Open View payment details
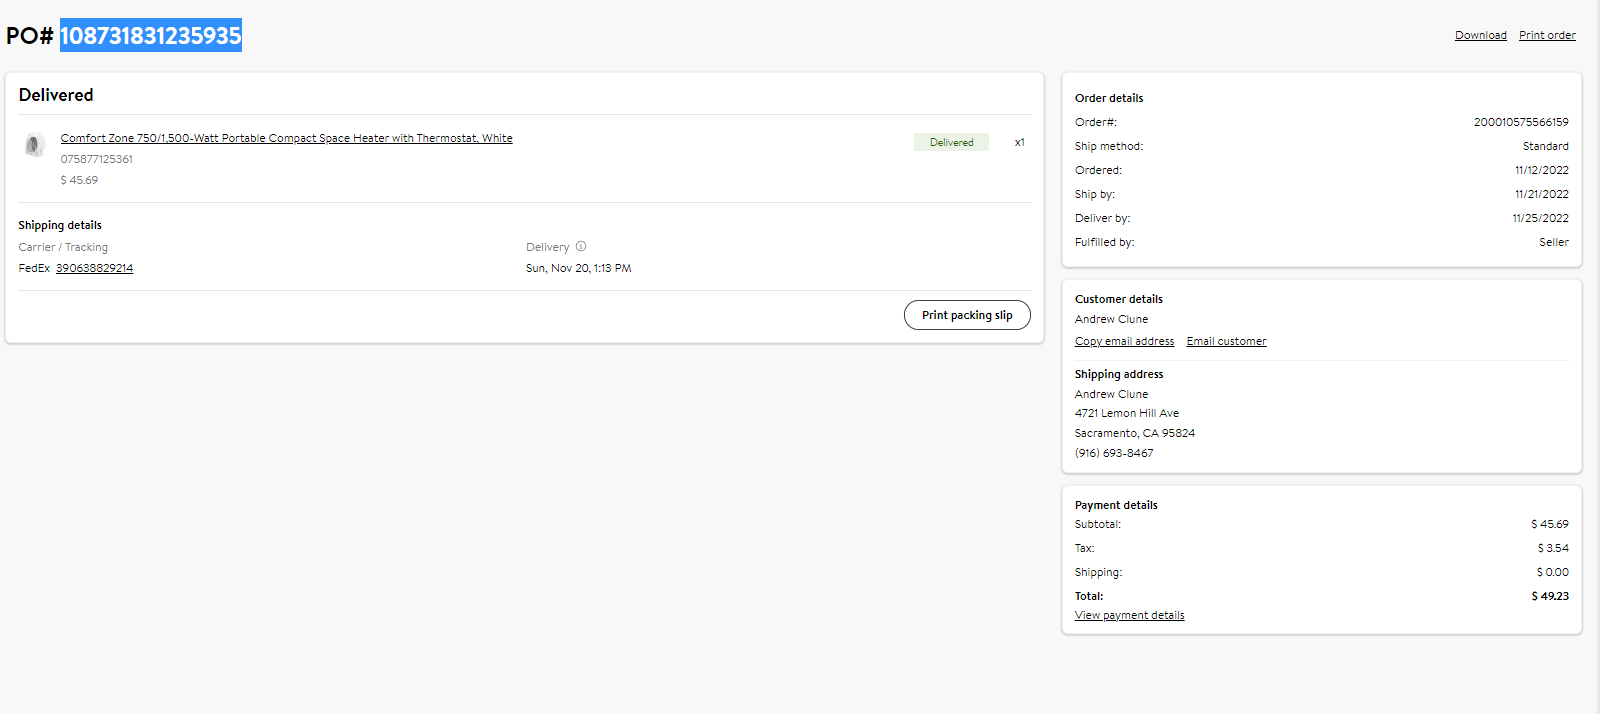 tap(1129, 615)
